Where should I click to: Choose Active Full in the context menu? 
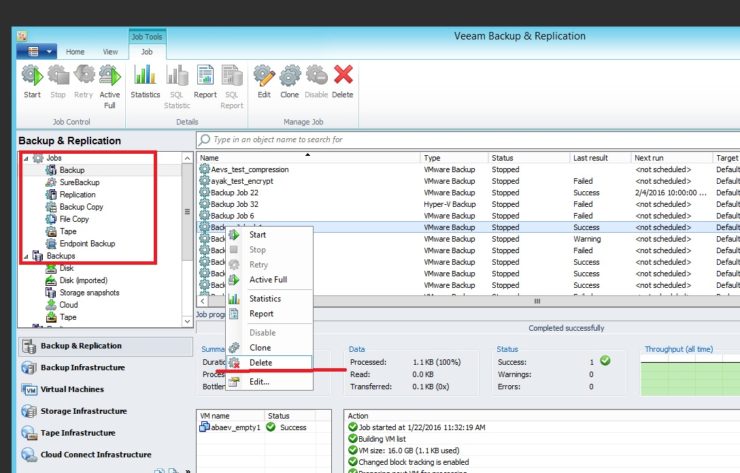pyautogui.click(x=270, y=279)
